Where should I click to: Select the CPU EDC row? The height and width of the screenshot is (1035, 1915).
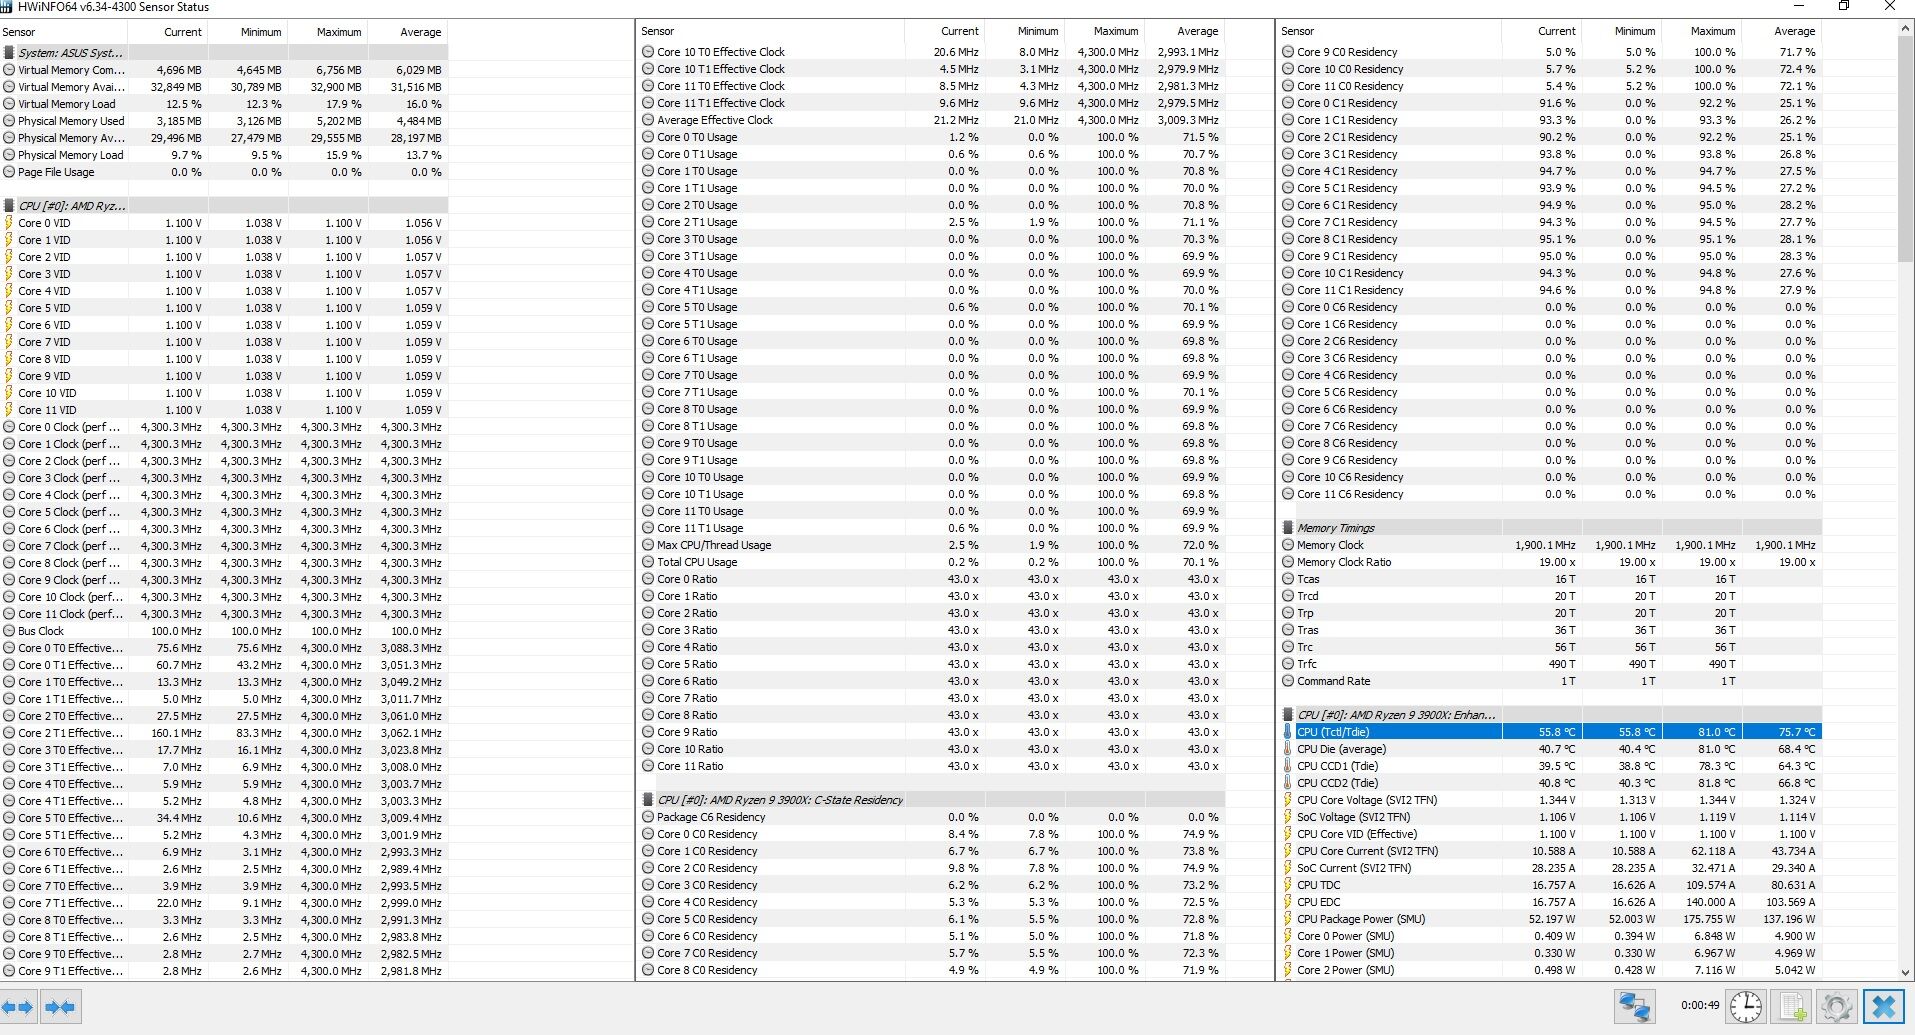tap(1551, 902)
